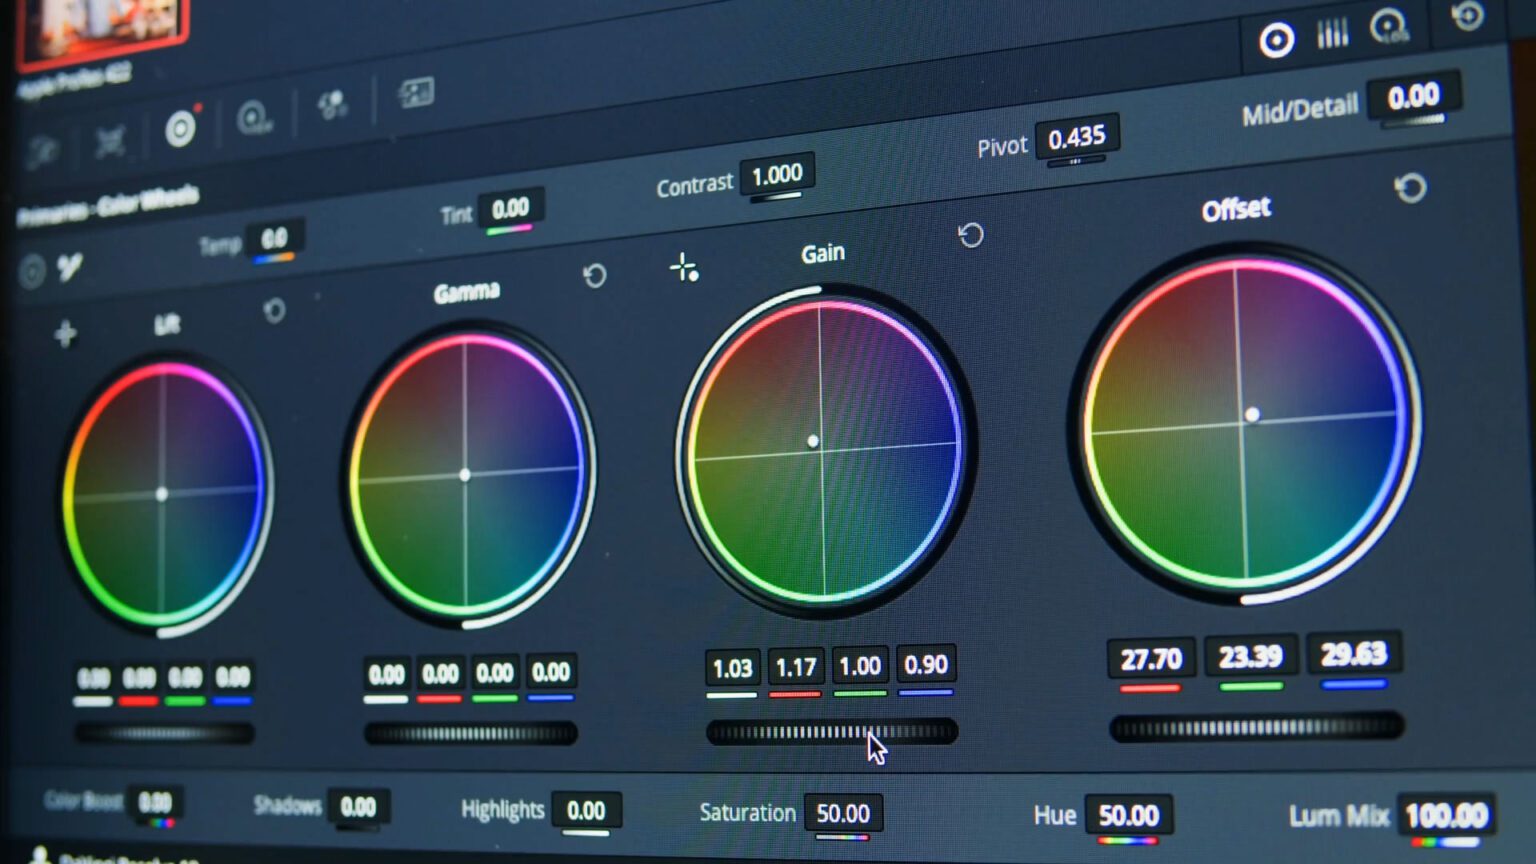1536x864 pixels.
Task: Click the auto balance icon left of Temp
Action: tap(70, 268)
